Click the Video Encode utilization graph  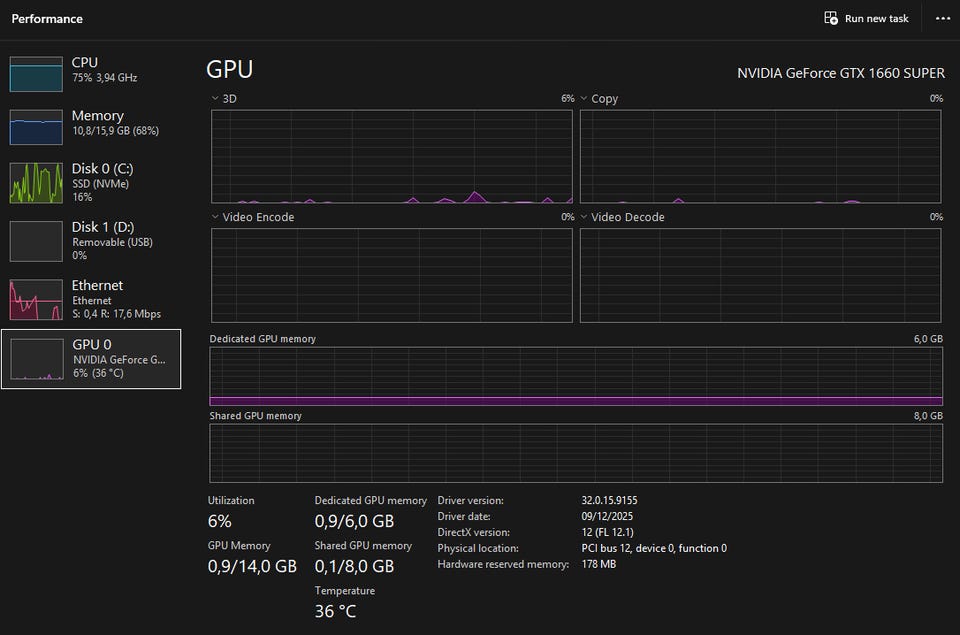[392, 276]
